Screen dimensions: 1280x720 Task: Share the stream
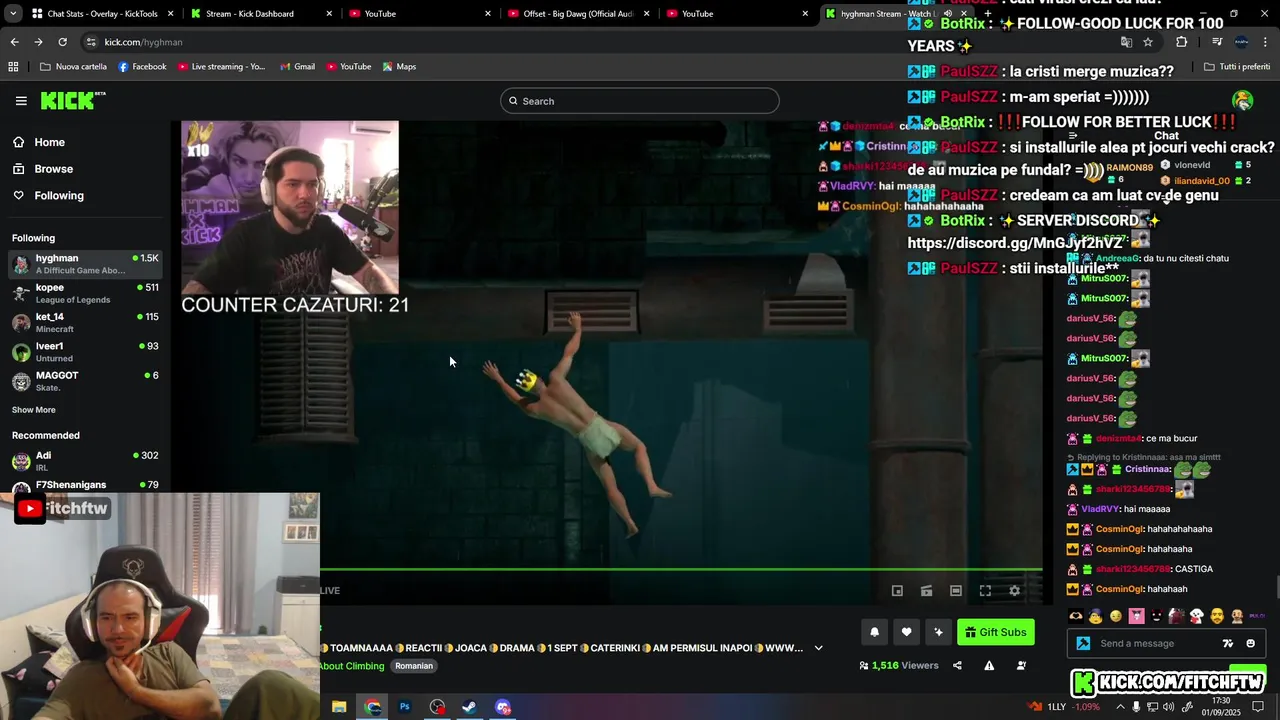pyautogui.click(x=957, y=666)
